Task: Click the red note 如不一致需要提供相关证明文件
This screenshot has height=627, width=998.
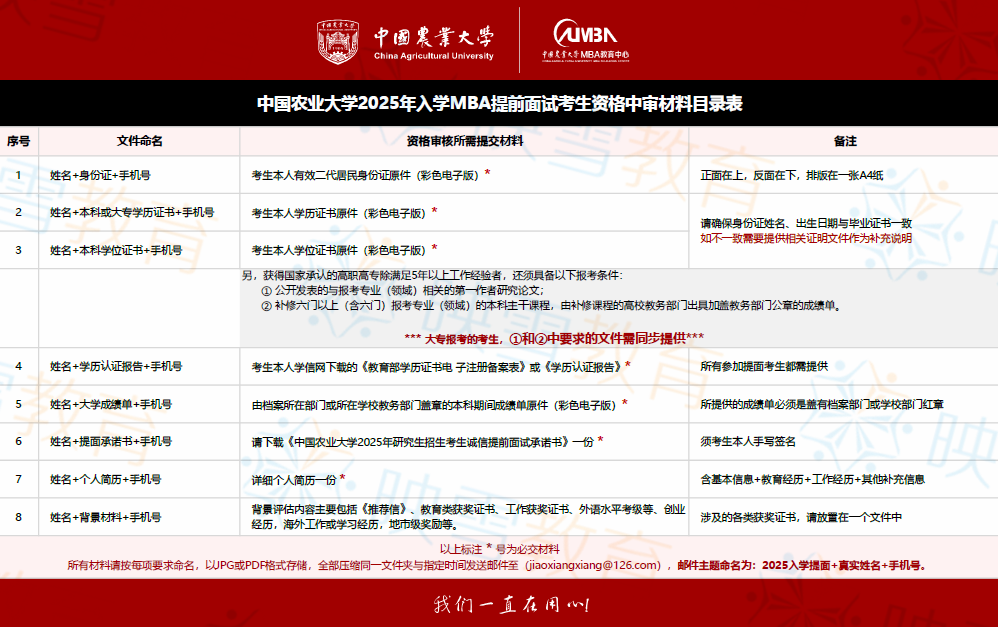Action: [x=806, y=238]
